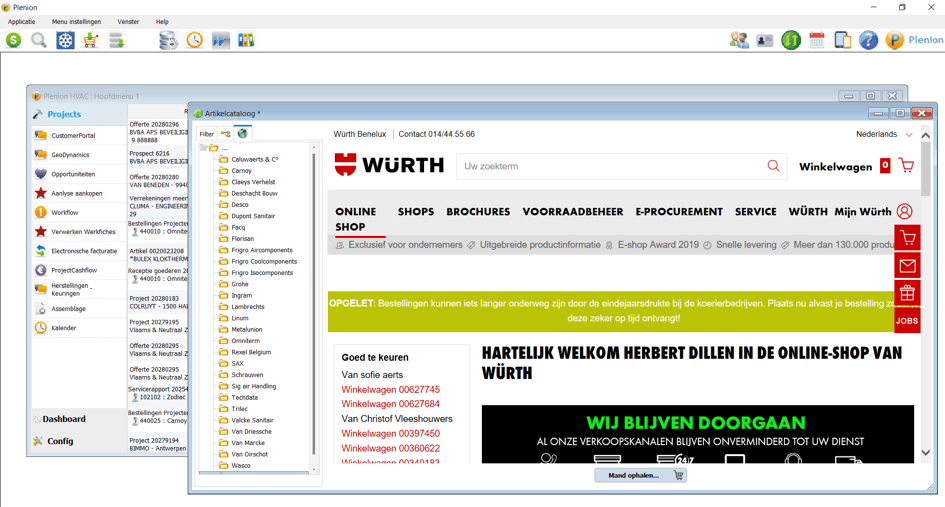Click the orange Plenion logo icon
This screenshot has width=945, height=507.
tap(894, 40)
